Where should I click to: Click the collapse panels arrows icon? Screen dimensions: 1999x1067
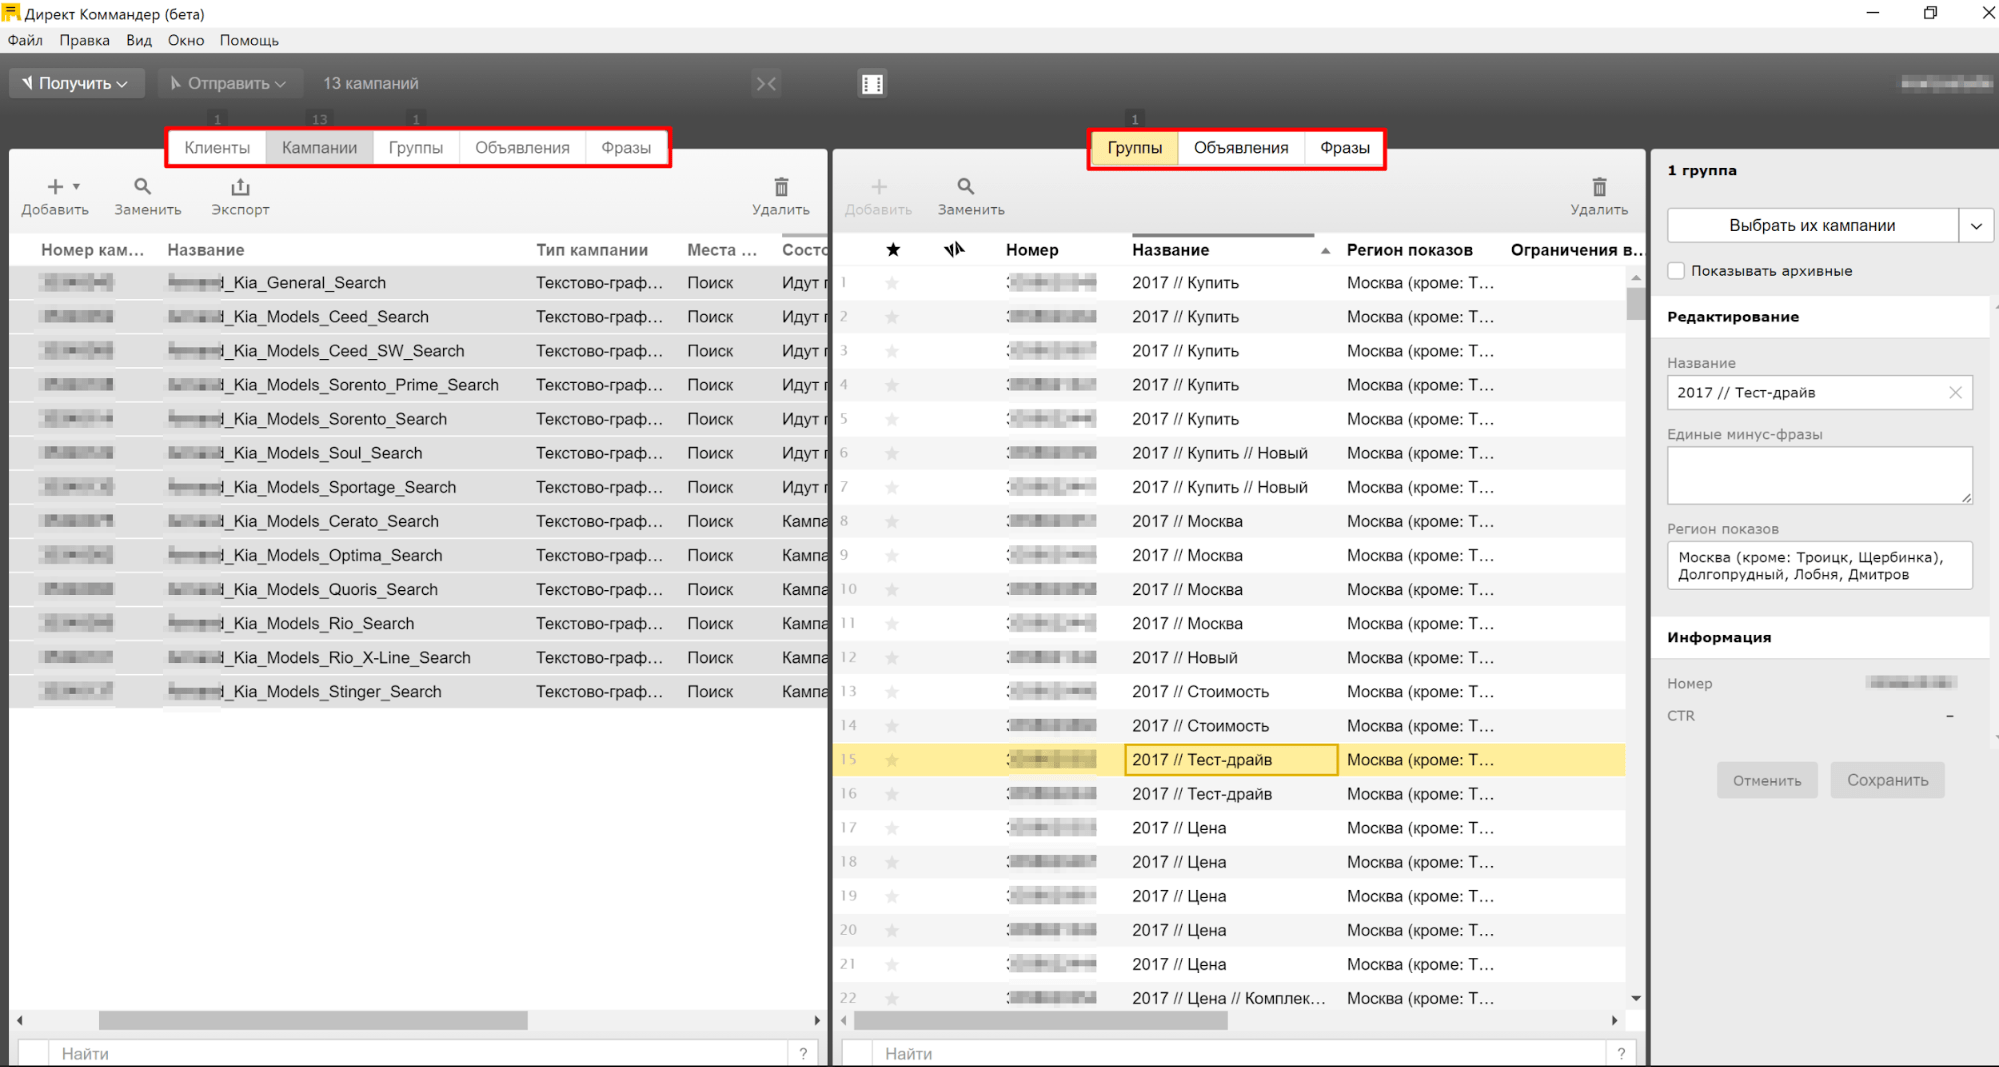766,84
